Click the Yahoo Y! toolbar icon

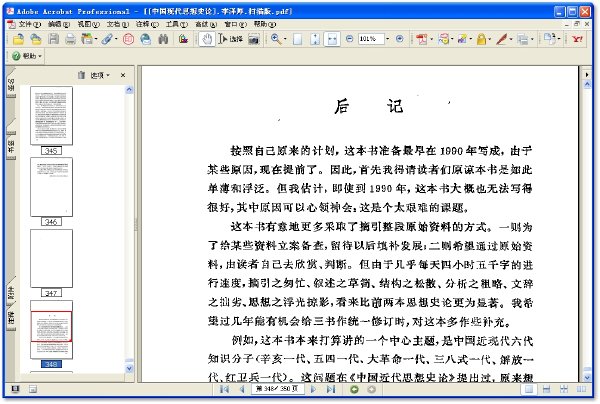577,39
